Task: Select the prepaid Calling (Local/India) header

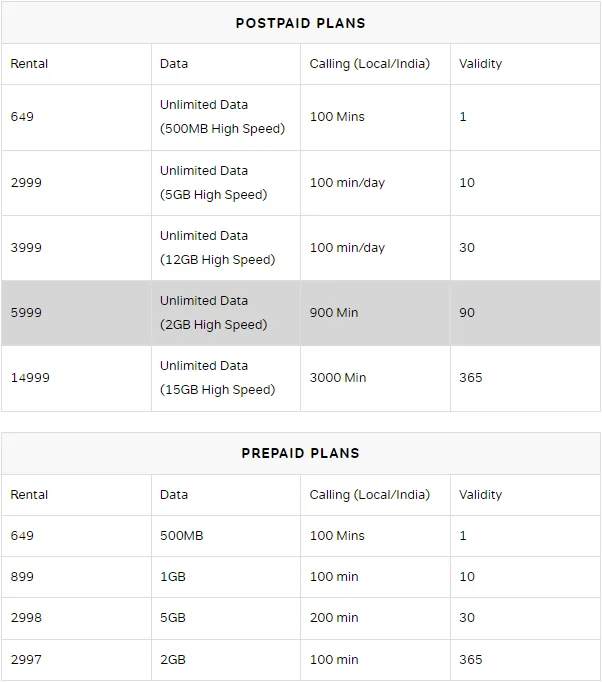Action: coord(375,495)
